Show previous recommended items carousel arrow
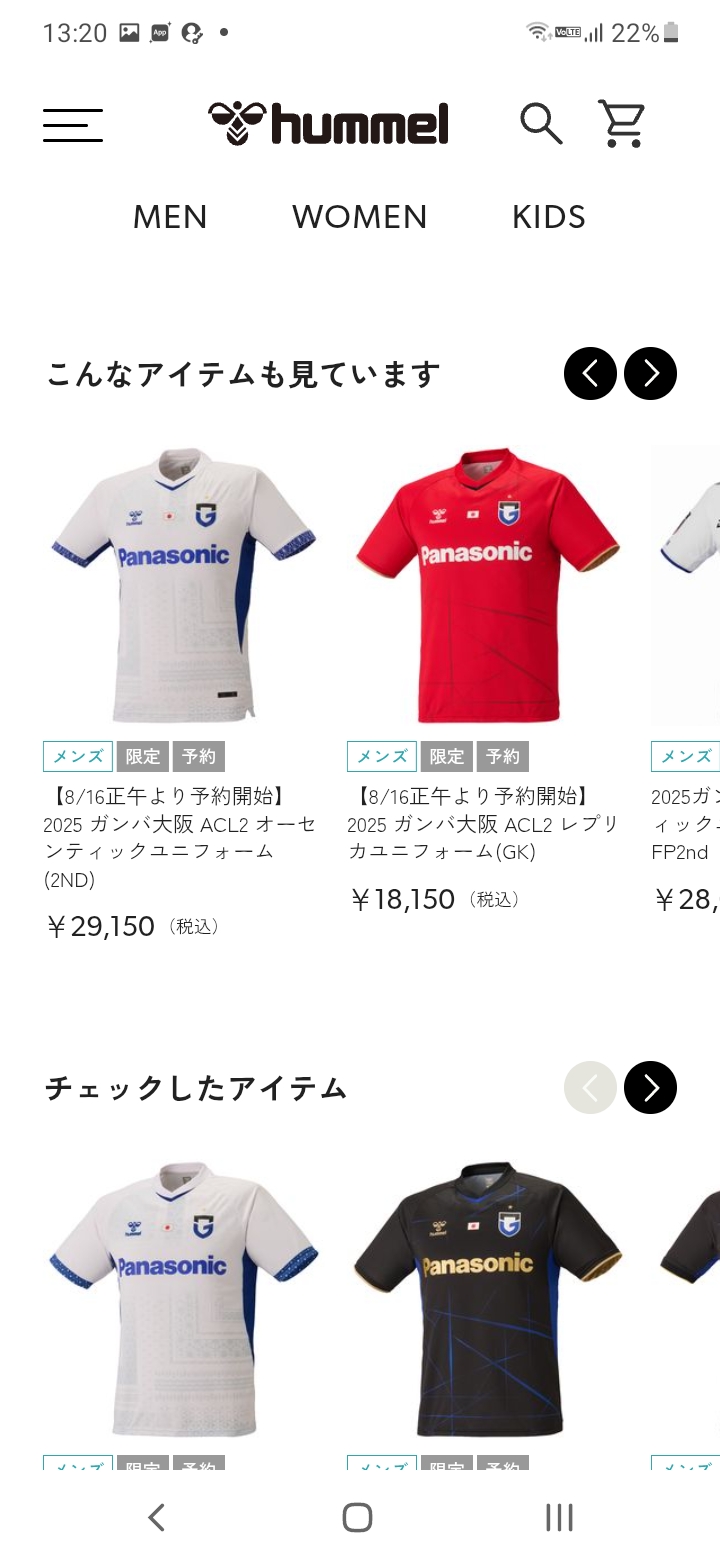This screenshot has height=1560, width=720. click(x=590, y=374)
